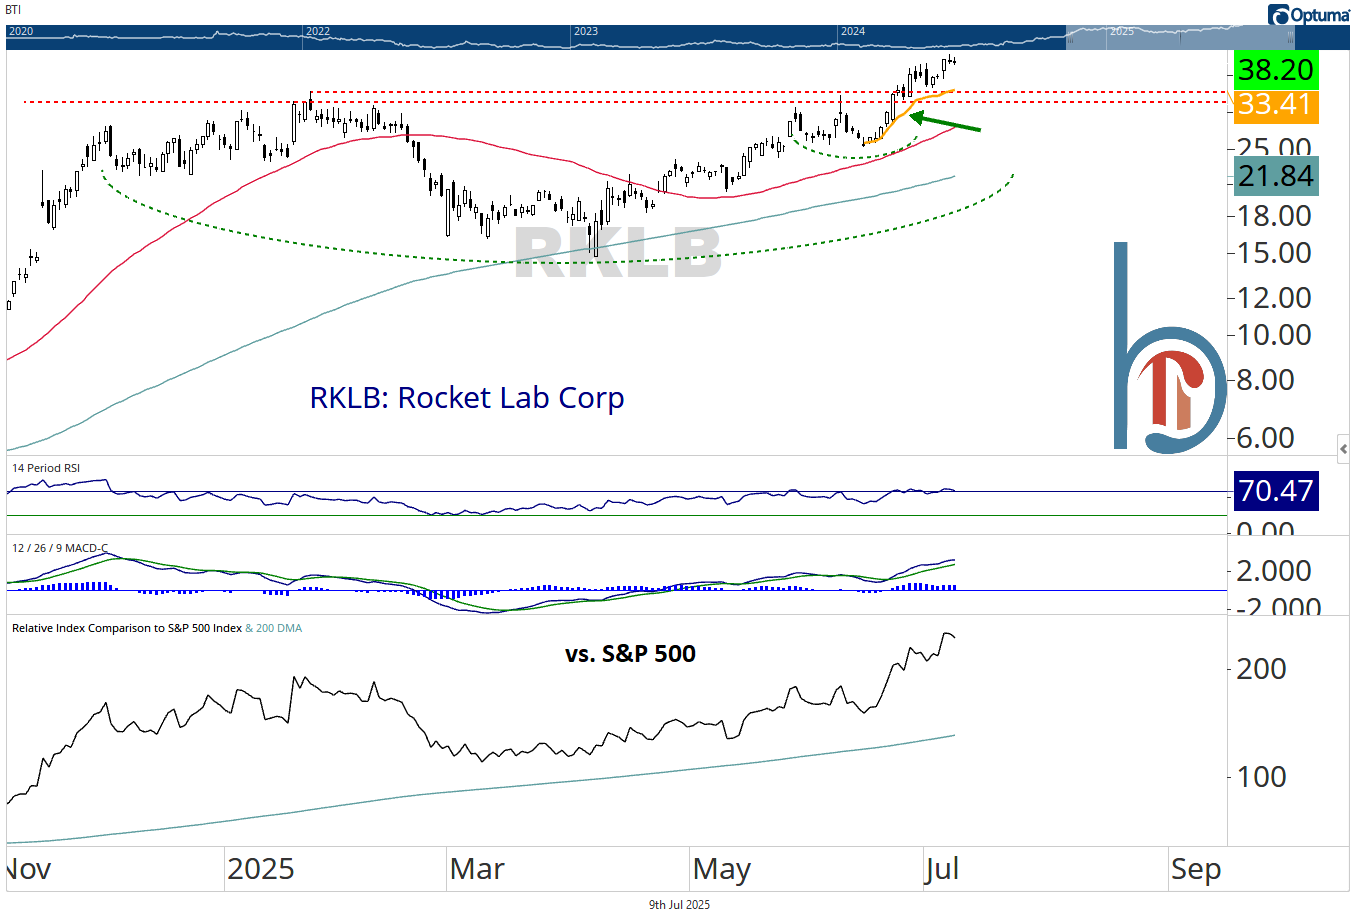Jump to 2024 in the timeline navigator
This screenshot has width=1356, height=924.
point(853,31)
